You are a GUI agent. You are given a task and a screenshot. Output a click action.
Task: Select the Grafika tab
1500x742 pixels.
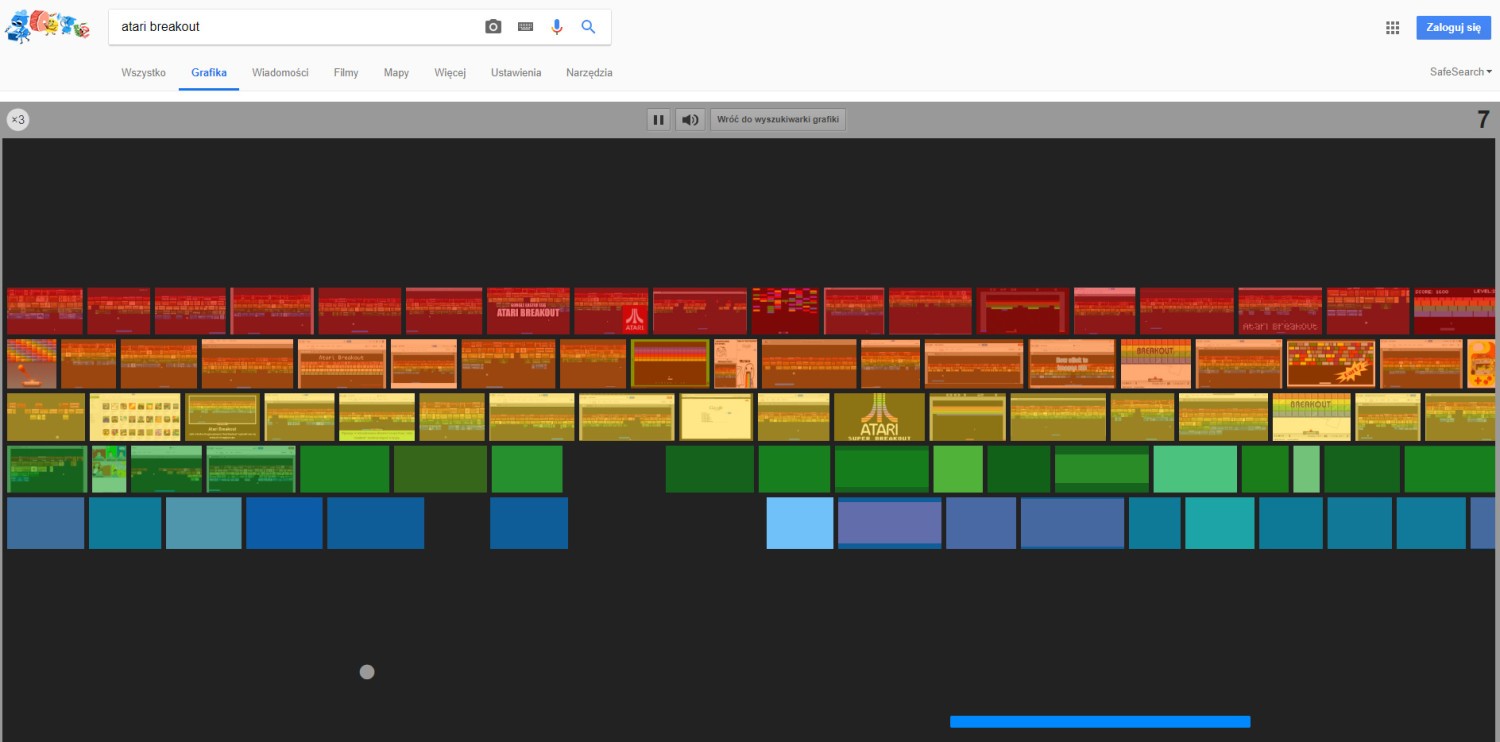tap(209, 73)
